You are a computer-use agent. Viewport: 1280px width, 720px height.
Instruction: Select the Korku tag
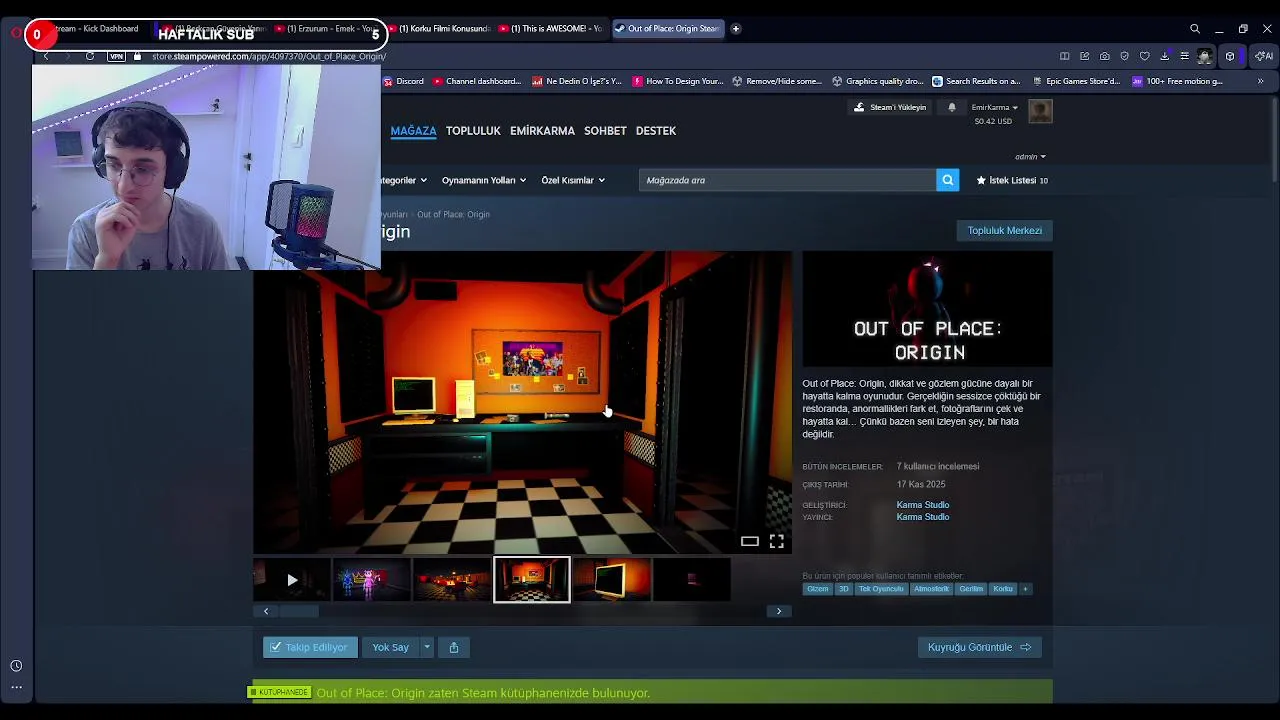tap(1003, 589)
